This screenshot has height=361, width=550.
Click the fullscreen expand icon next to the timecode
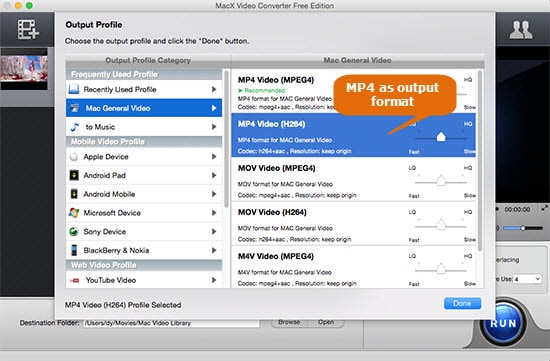tap(544, 208)
